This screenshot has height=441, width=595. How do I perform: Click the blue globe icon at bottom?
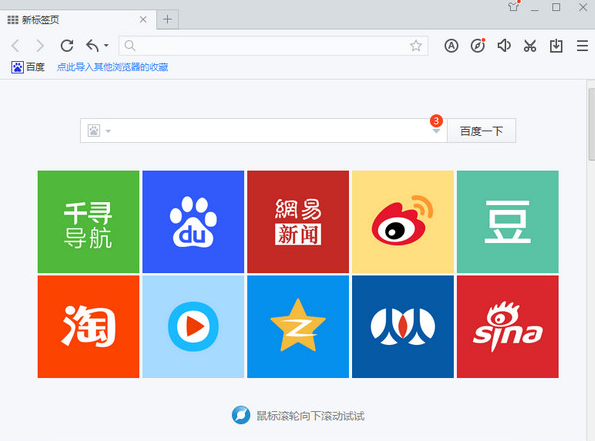(x=241, y=415)
